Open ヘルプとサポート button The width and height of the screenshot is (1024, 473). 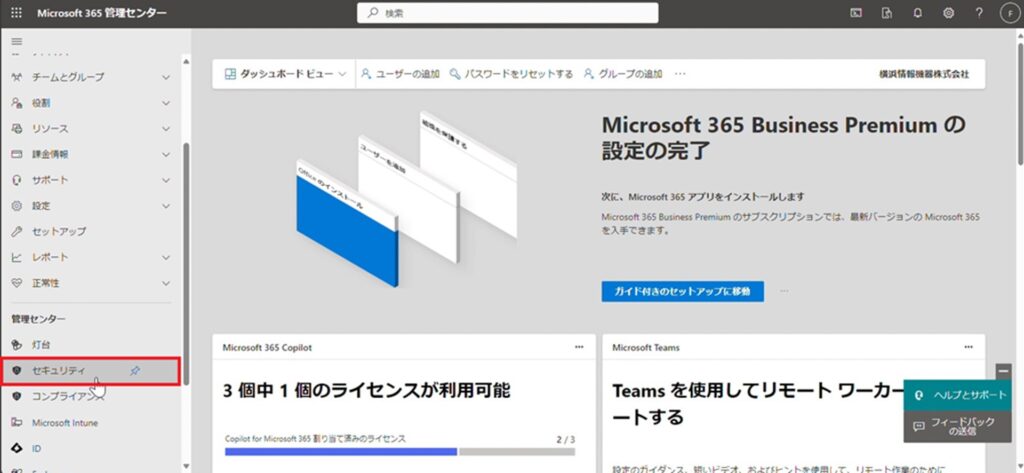pyautogui.click(x=957, y=395)
